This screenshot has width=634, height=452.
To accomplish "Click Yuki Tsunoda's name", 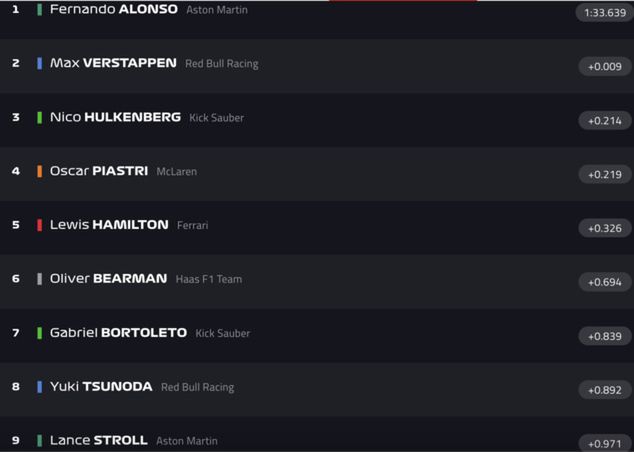I will 101,387.
